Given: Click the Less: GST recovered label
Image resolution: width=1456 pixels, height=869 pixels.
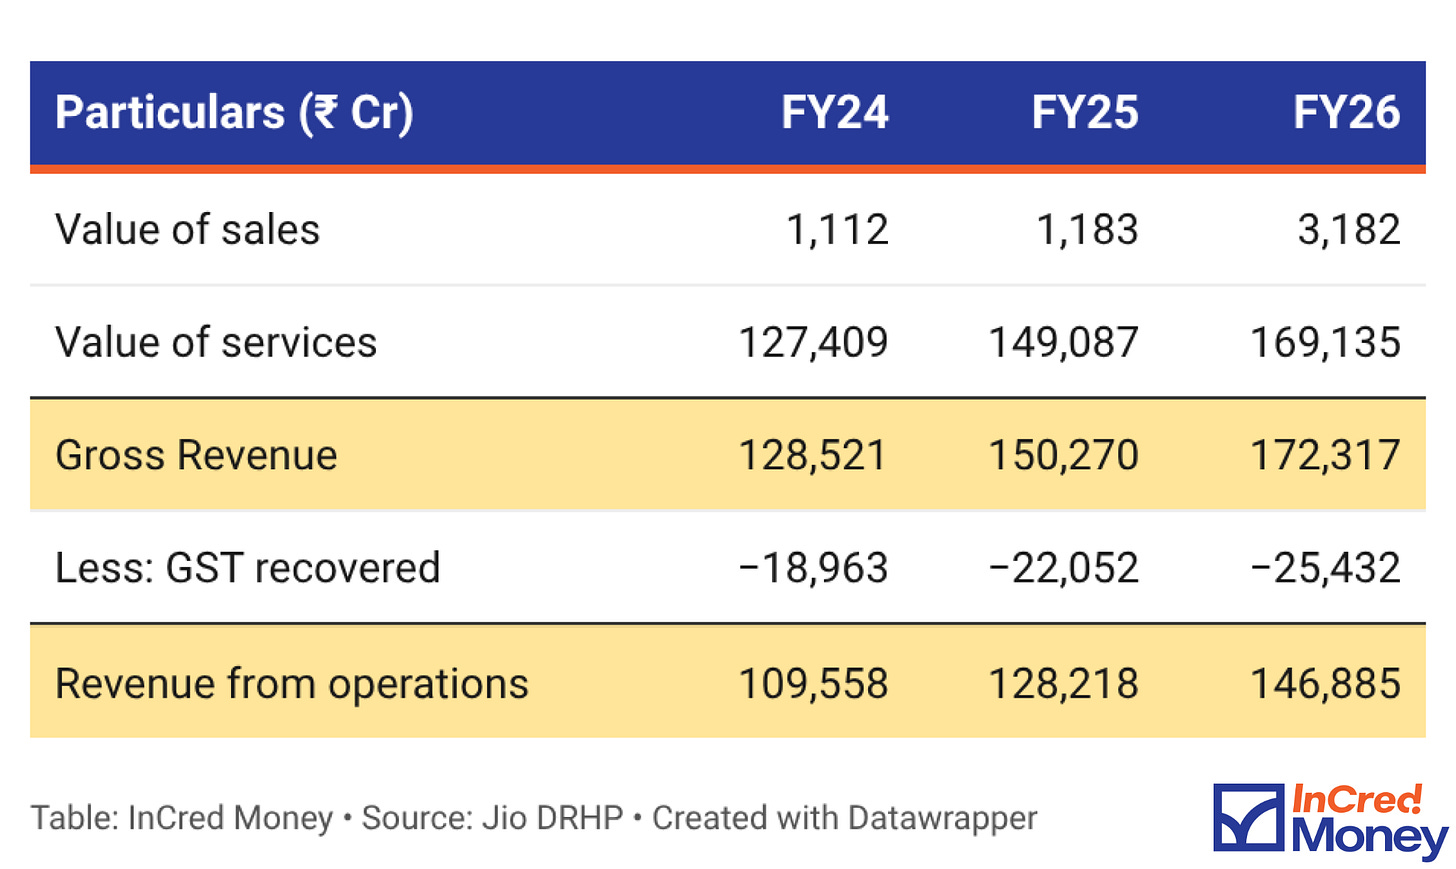Looking at the screenshot, I should tap(247, 568).
